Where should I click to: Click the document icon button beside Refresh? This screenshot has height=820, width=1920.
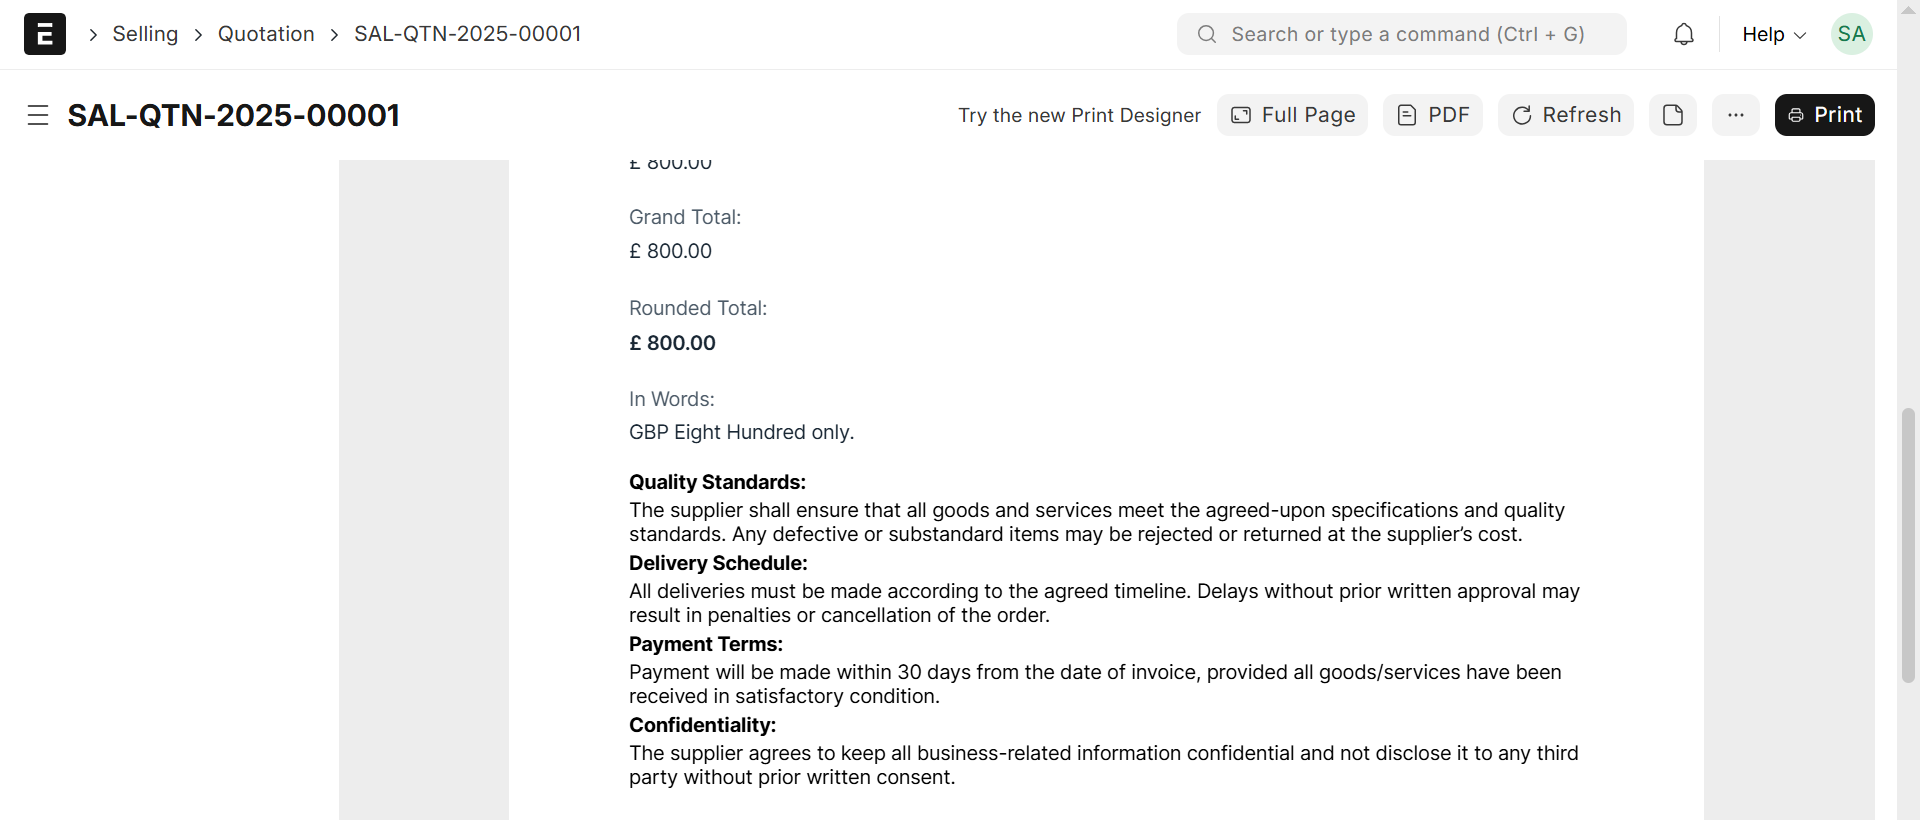1673,115
